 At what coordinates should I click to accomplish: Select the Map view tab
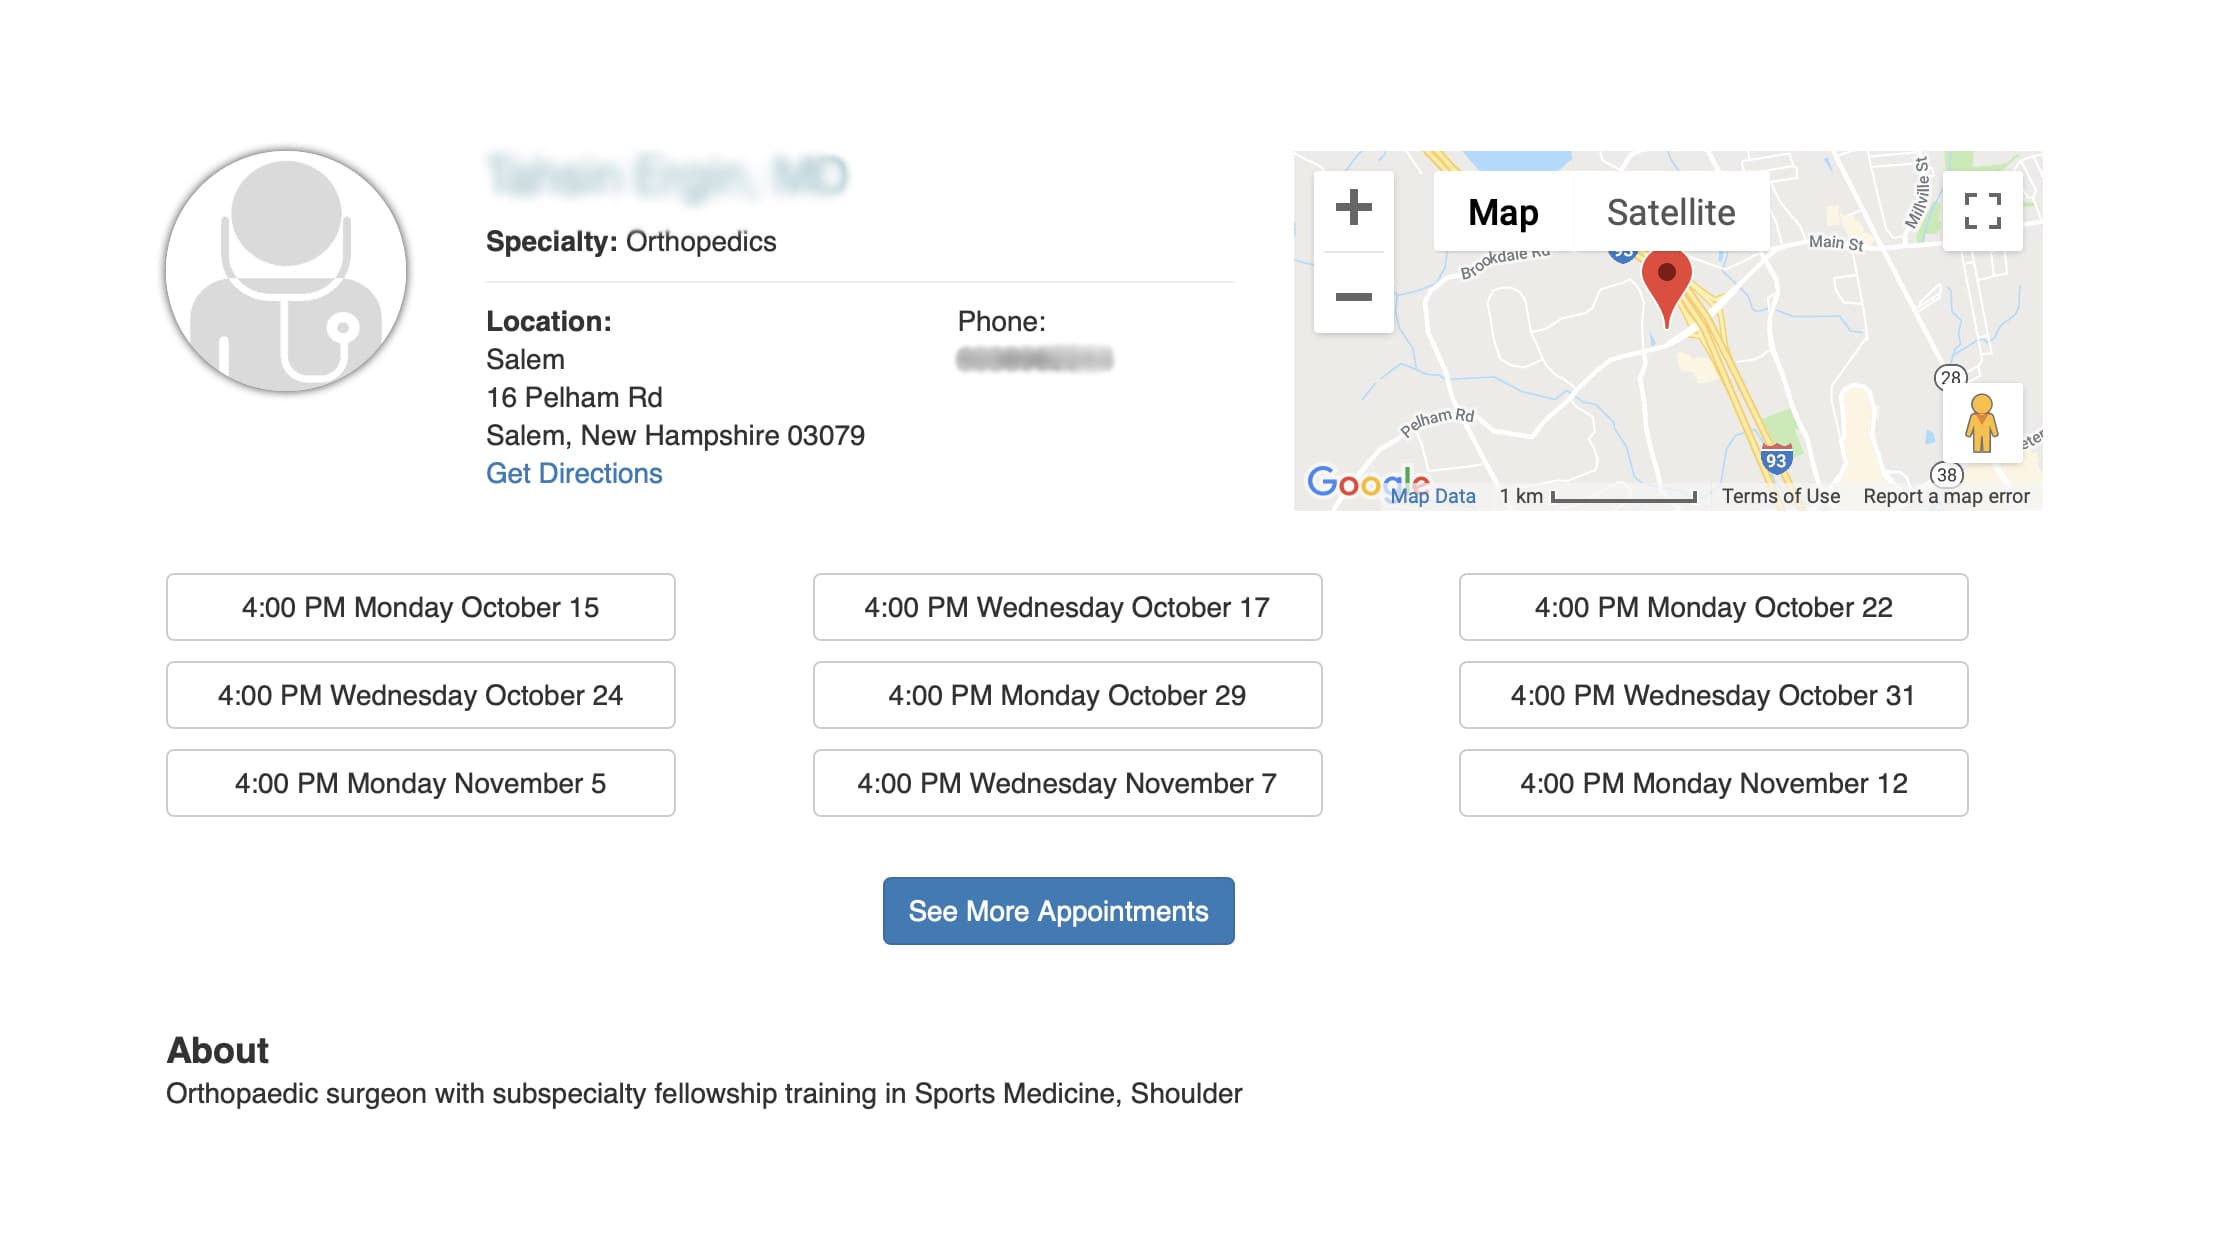pos(1503,212)
